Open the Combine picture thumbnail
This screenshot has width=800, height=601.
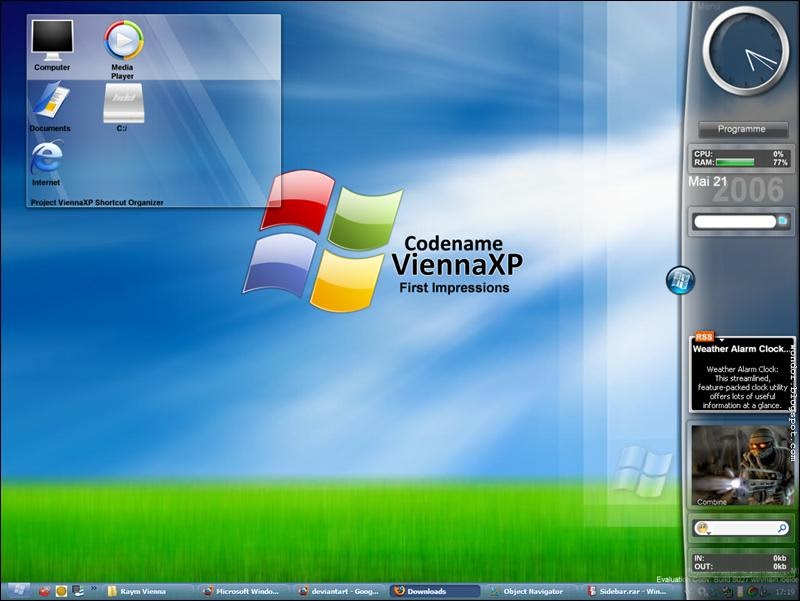741,465
